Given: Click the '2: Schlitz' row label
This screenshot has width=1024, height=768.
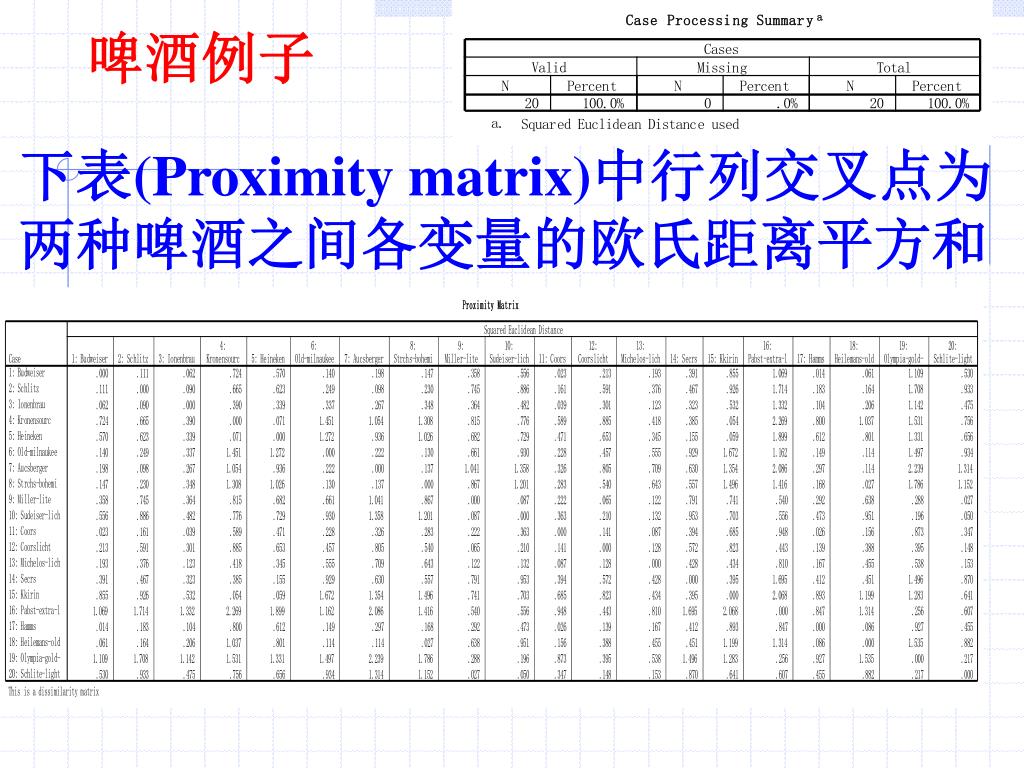Looking at the screenshot, I should click(24, 389).
